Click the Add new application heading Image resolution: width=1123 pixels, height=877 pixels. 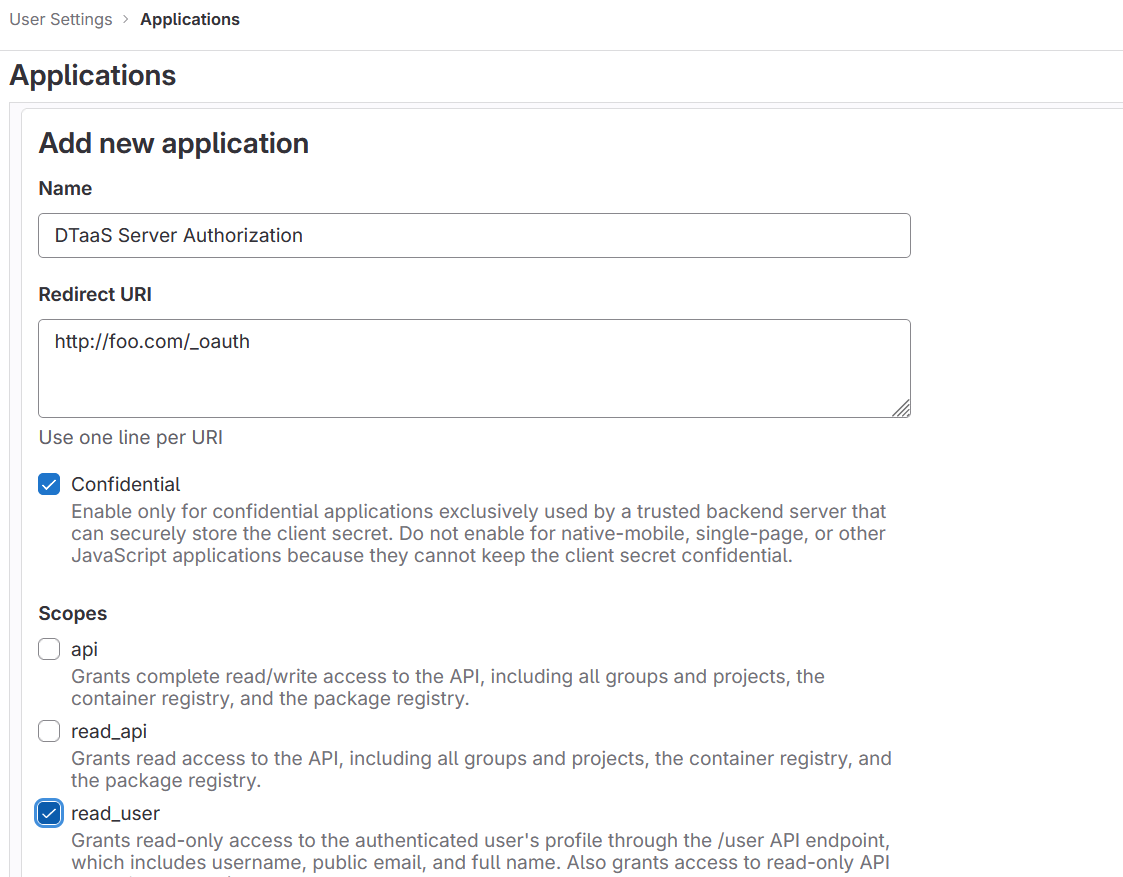pos(173,143)
